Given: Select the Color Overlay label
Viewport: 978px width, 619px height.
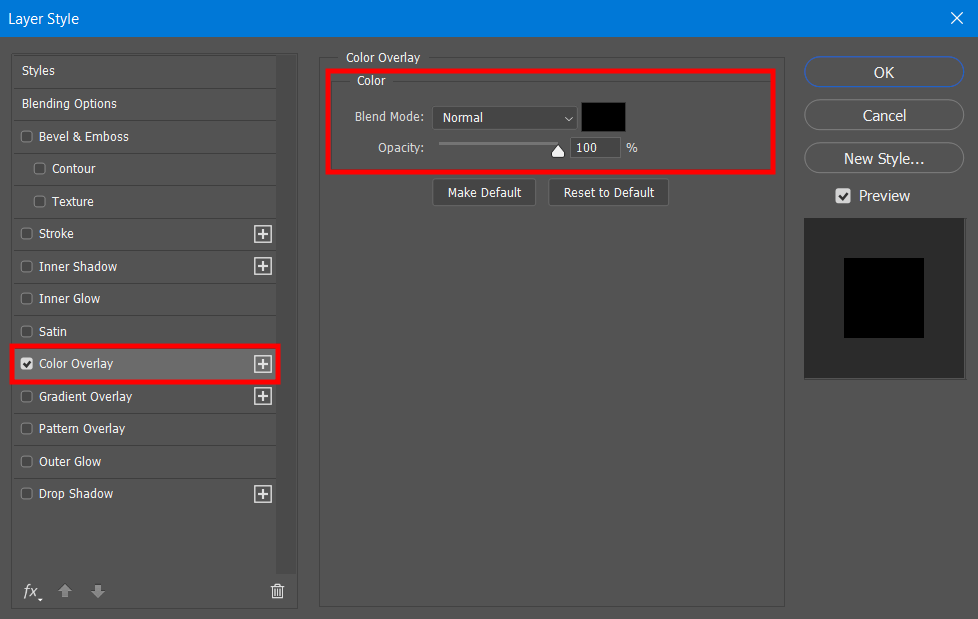Looking at the screenshot, I should point(76,364).
